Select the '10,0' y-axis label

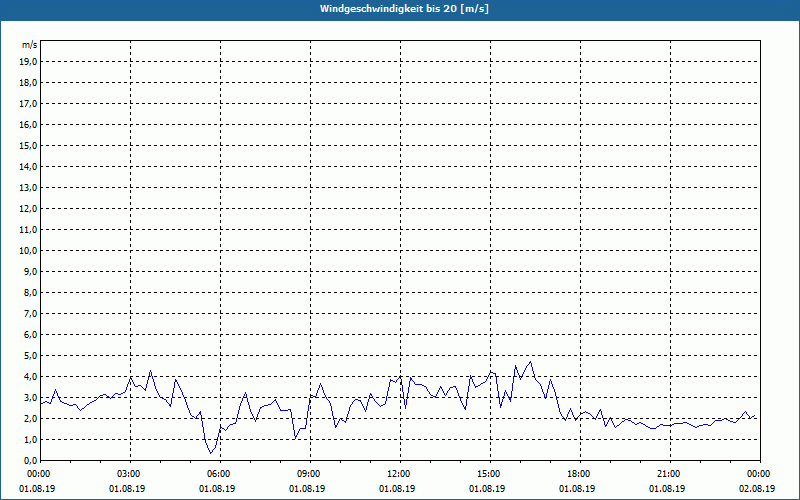pyautogui.click(x=28, y=251)
